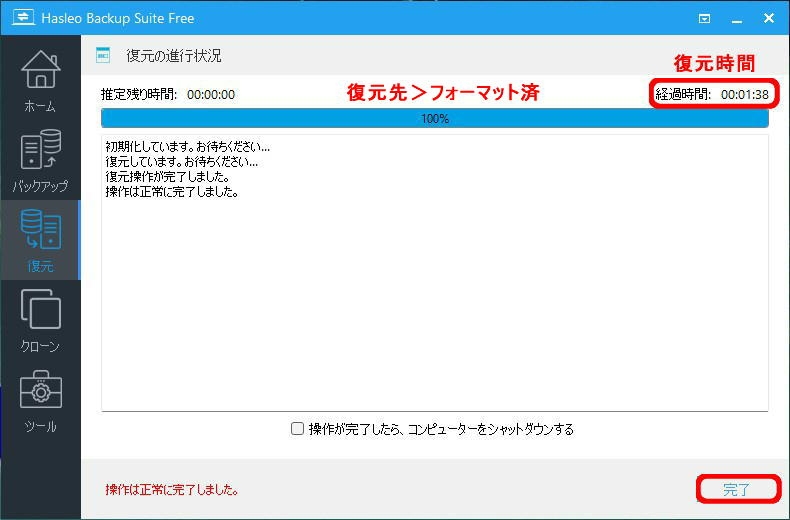This screenshot has width=790, height=520.
Task: Click the estimated remaining time 00:00:00
Action: 211,94
